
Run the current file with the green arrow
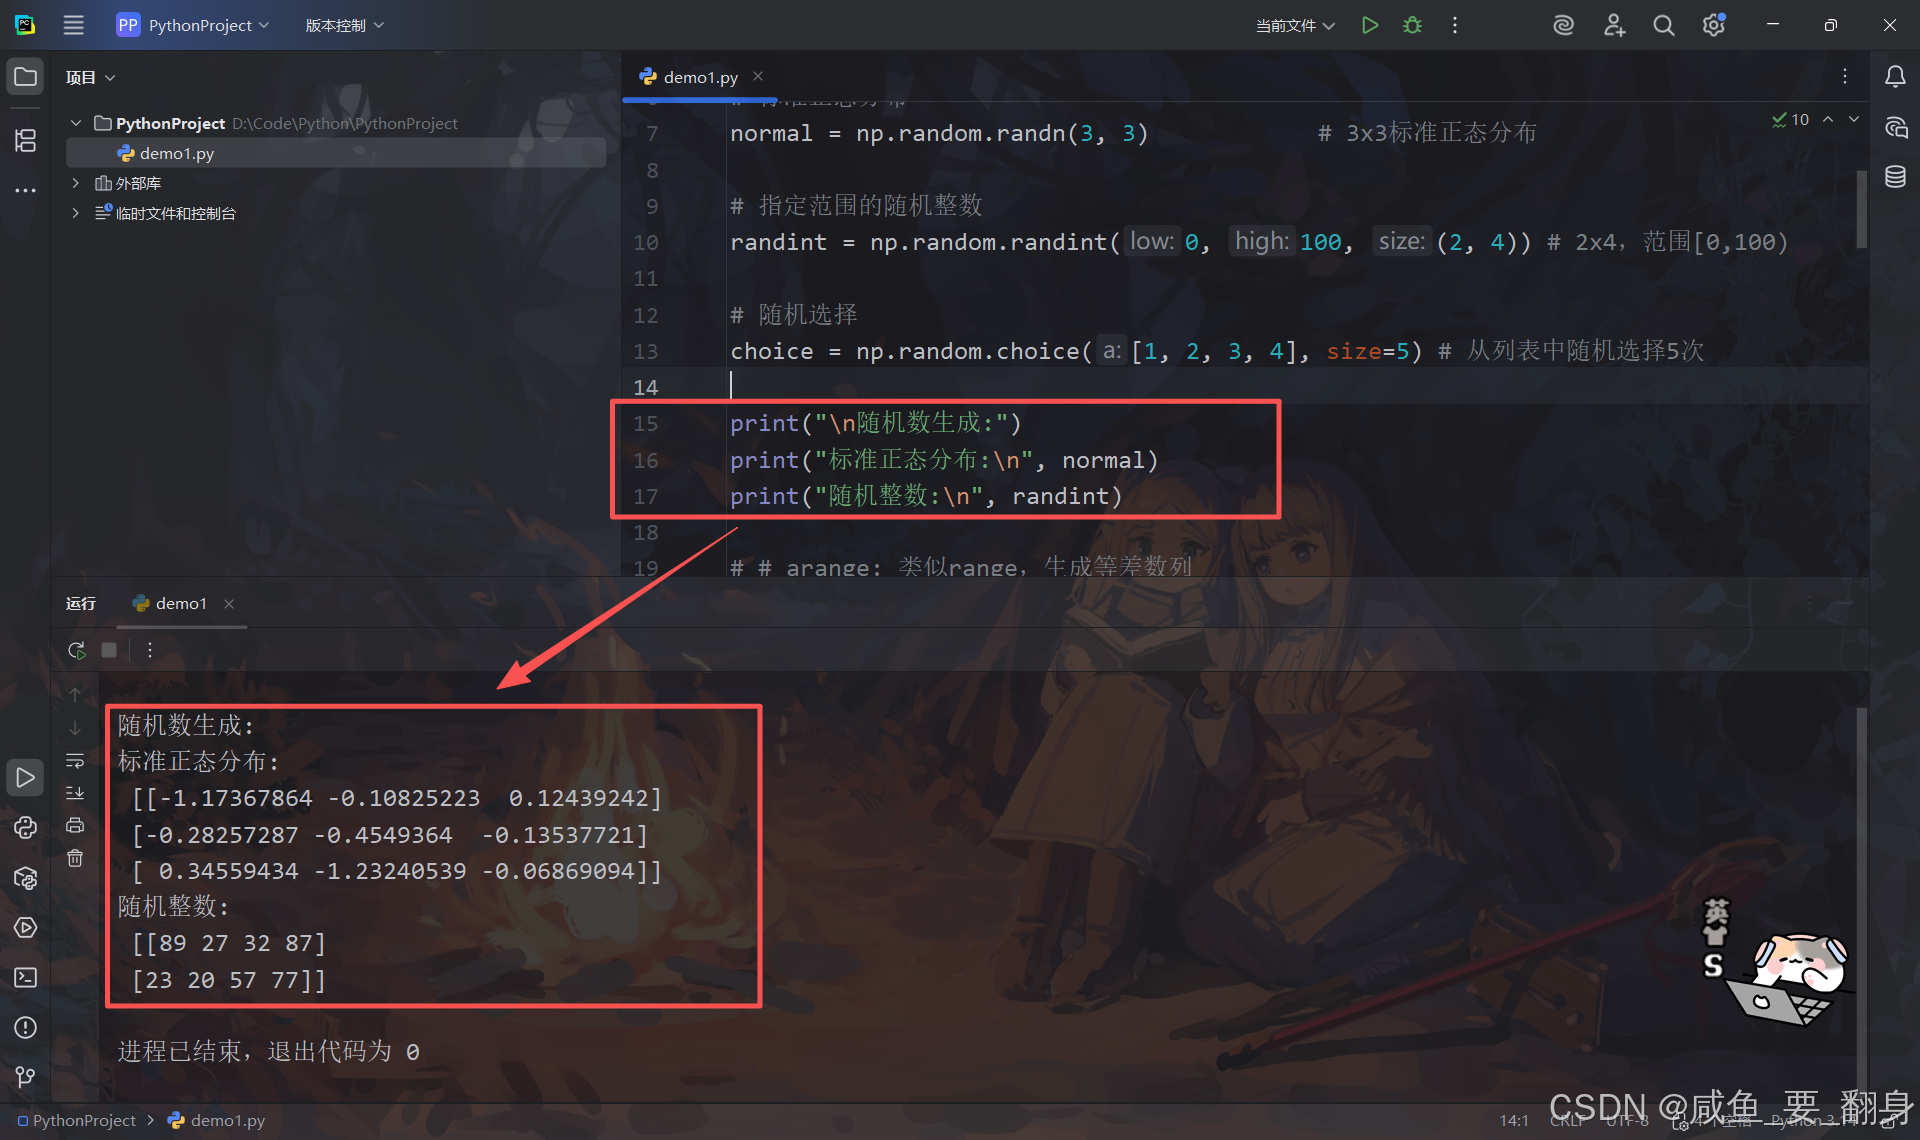point(1370,25)
